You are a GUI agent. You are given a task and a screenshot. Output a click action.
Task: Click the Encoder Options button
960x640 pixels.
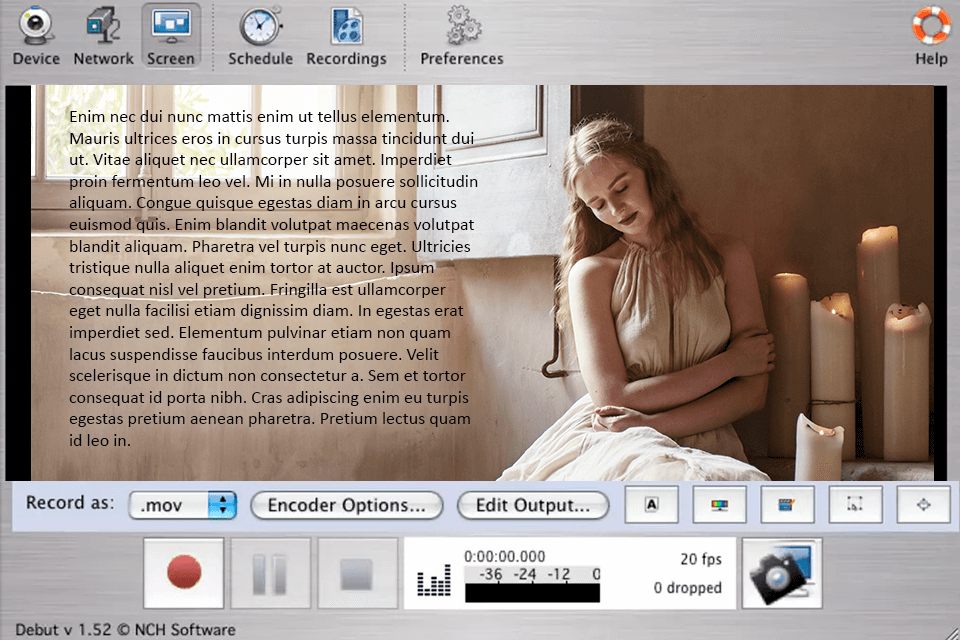(x=347, y=505)
